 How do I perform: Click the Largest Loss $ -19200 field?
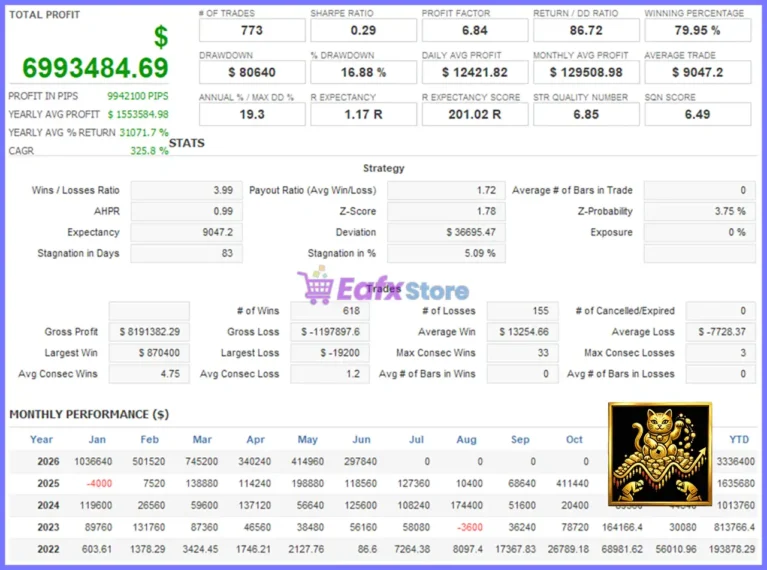tap(330, 353)
